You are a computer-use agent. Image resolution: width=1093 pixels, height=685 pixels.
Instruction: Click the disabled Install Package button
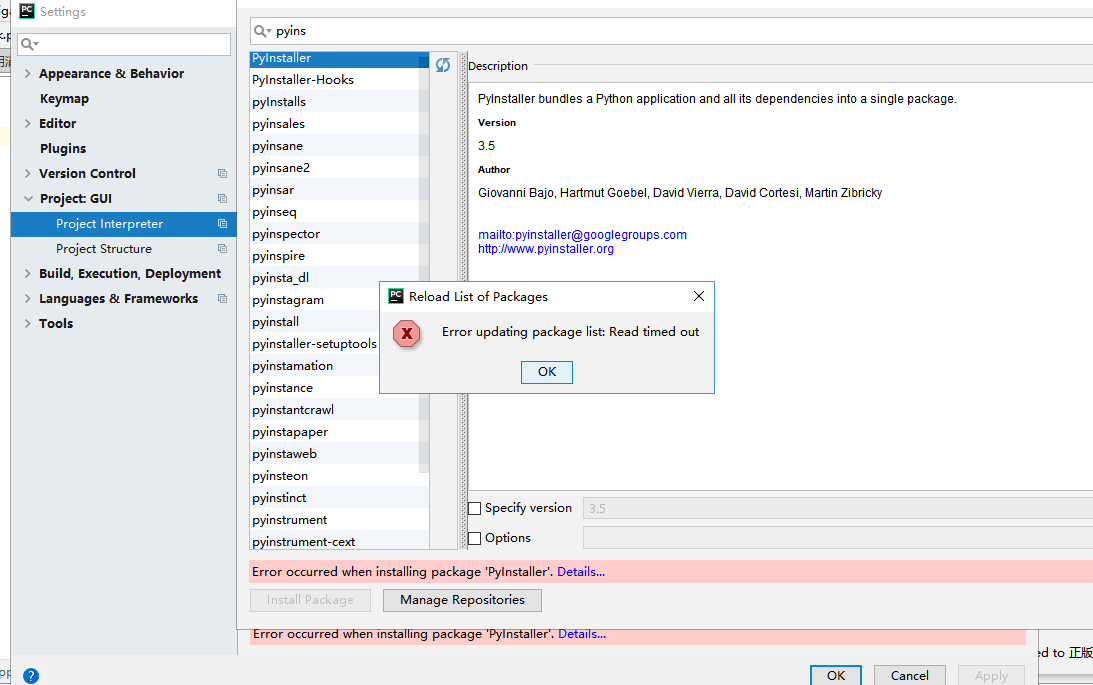click(310, 600)
